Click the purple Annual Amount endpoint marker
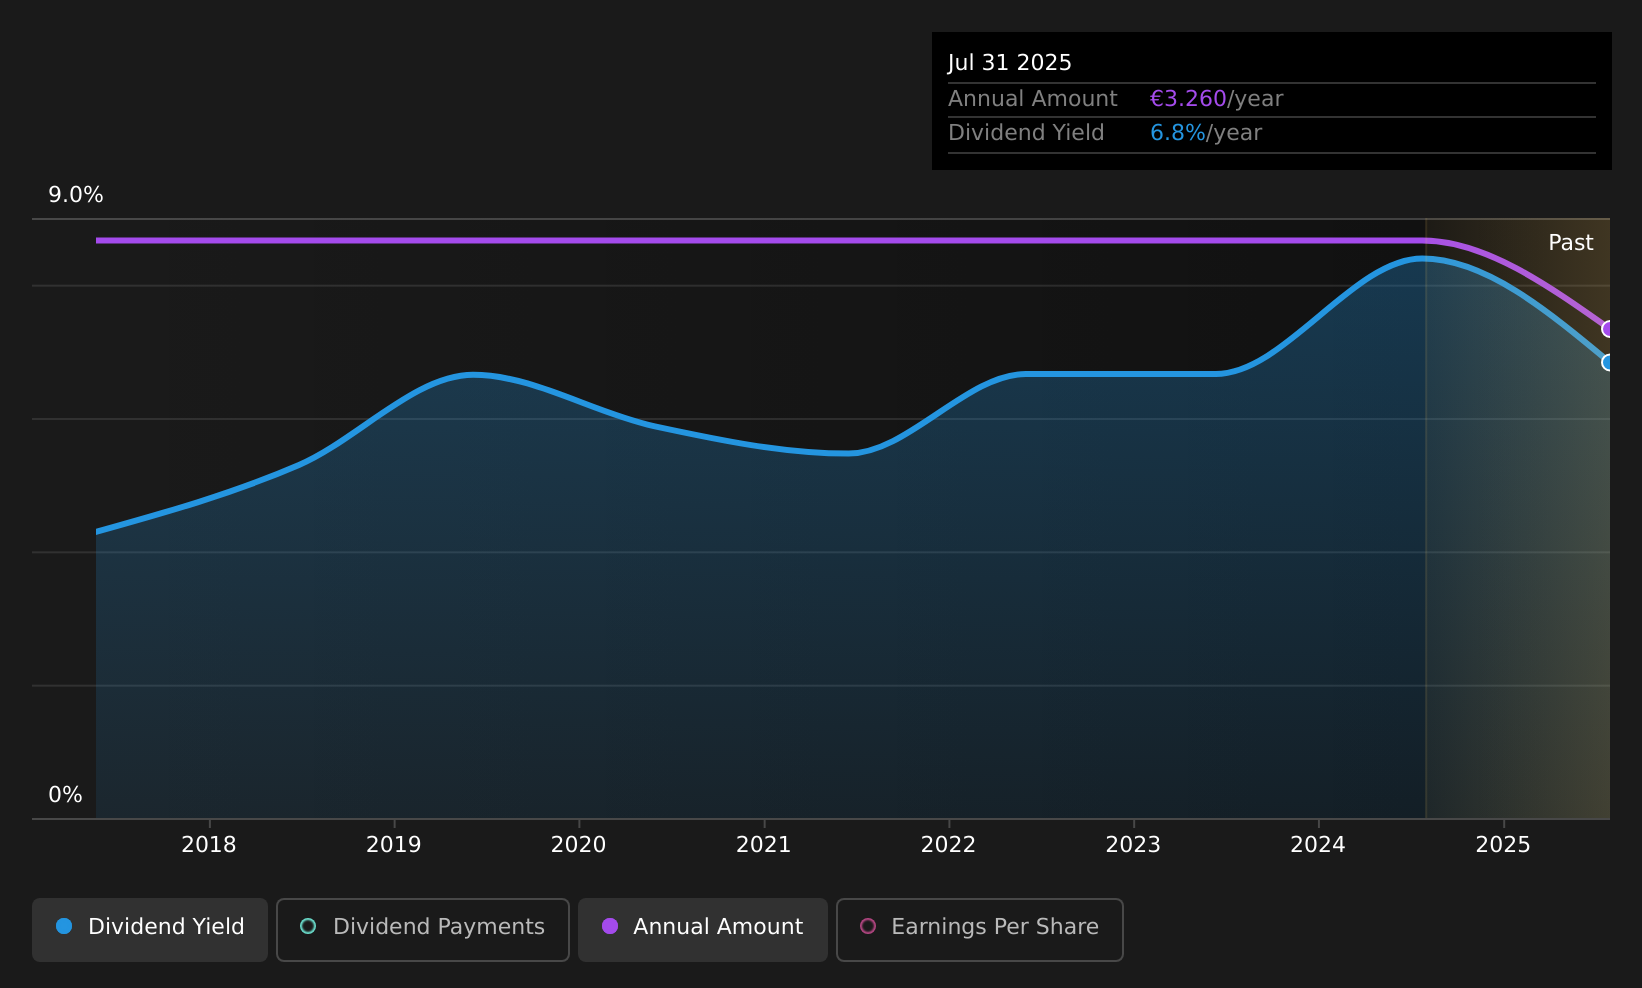This screenshot has width=1642, height=988. 1608,329
